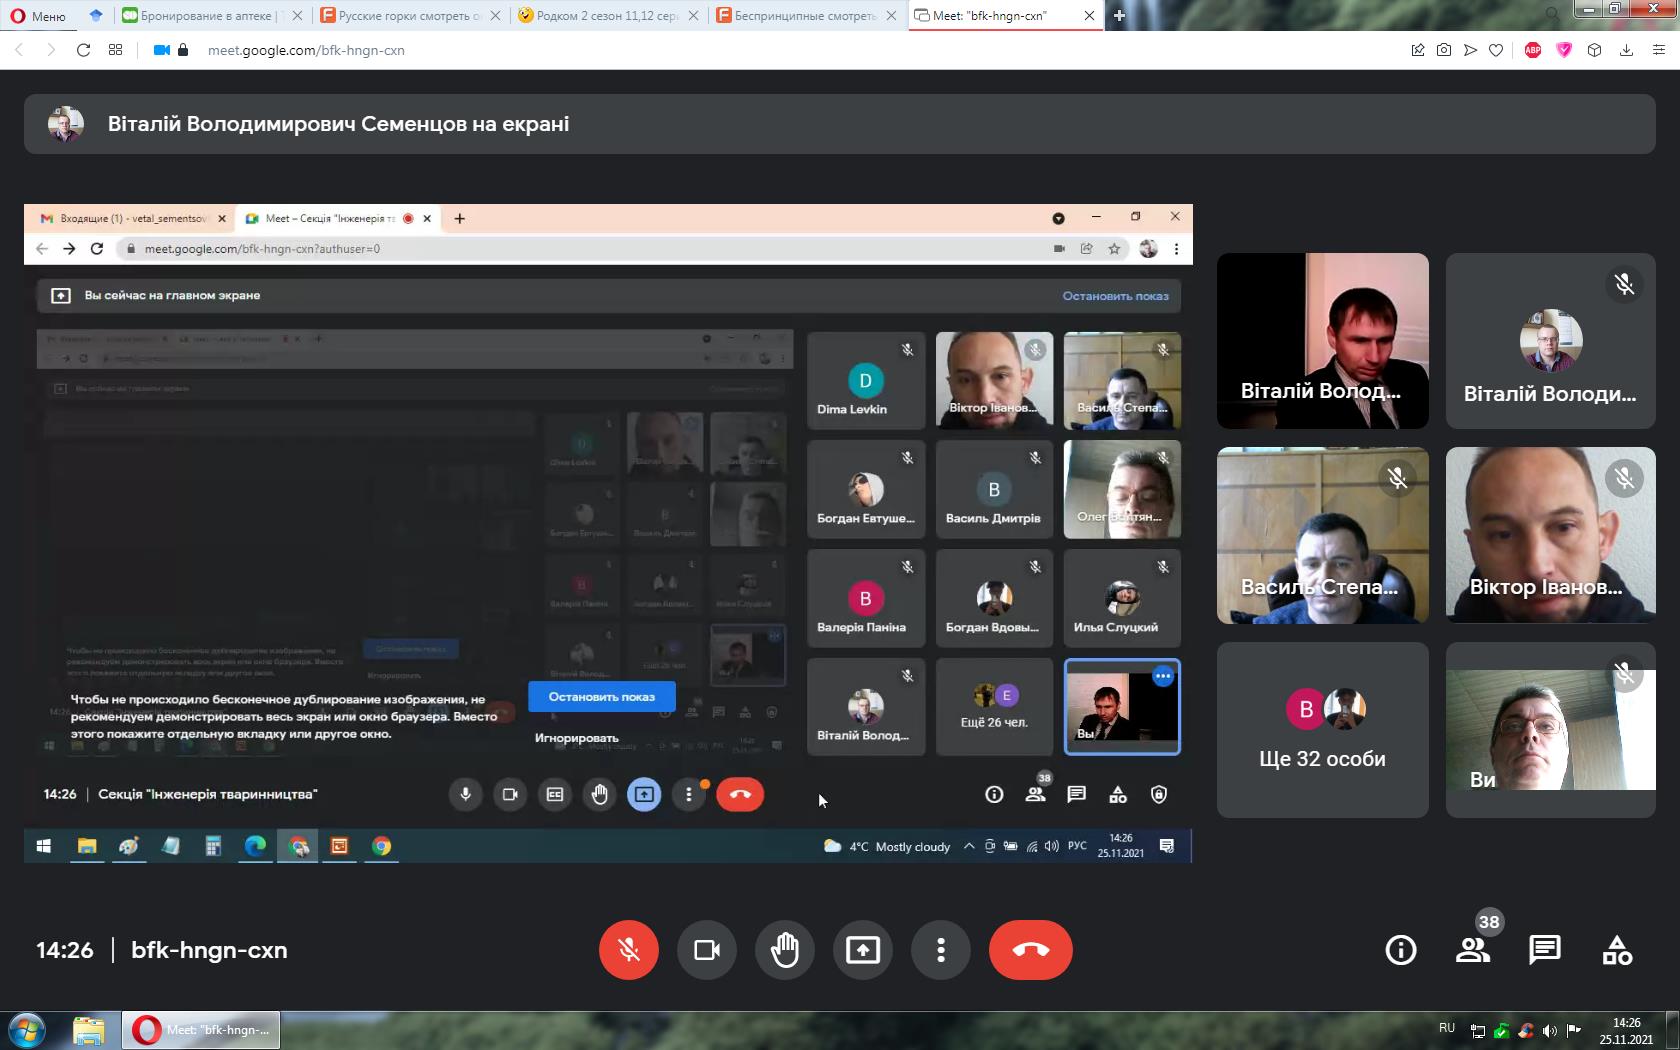Open the network icon in system tray
1680x1050 pixels.
coord(1478,1030)
